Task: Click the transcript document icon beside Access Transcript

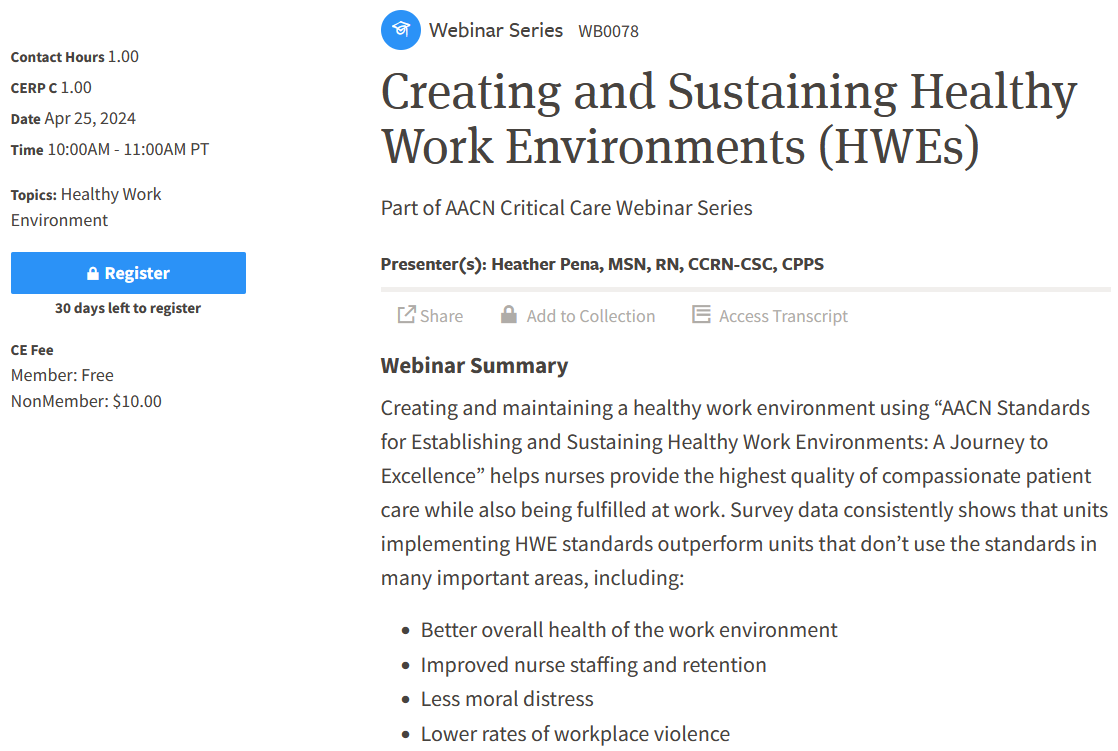Action: coord(700,314)
